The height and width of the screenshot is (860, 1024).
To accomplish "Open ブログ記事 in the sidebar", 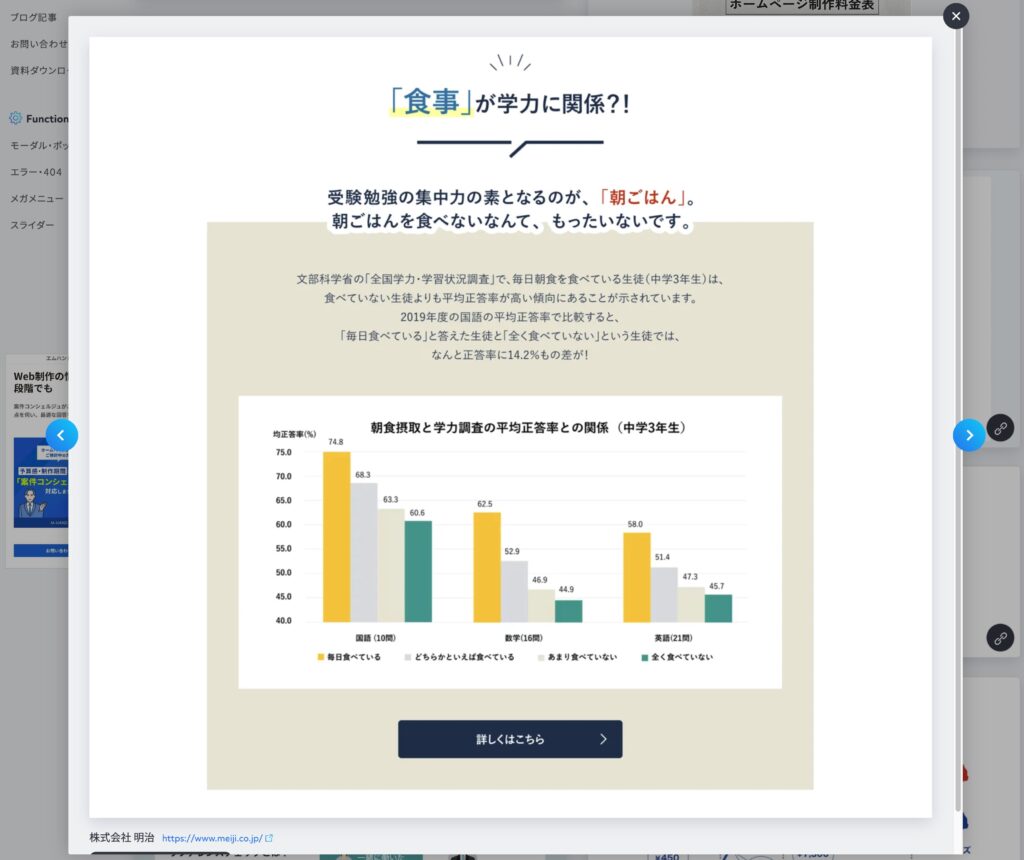I will click(x=34, y=17).
